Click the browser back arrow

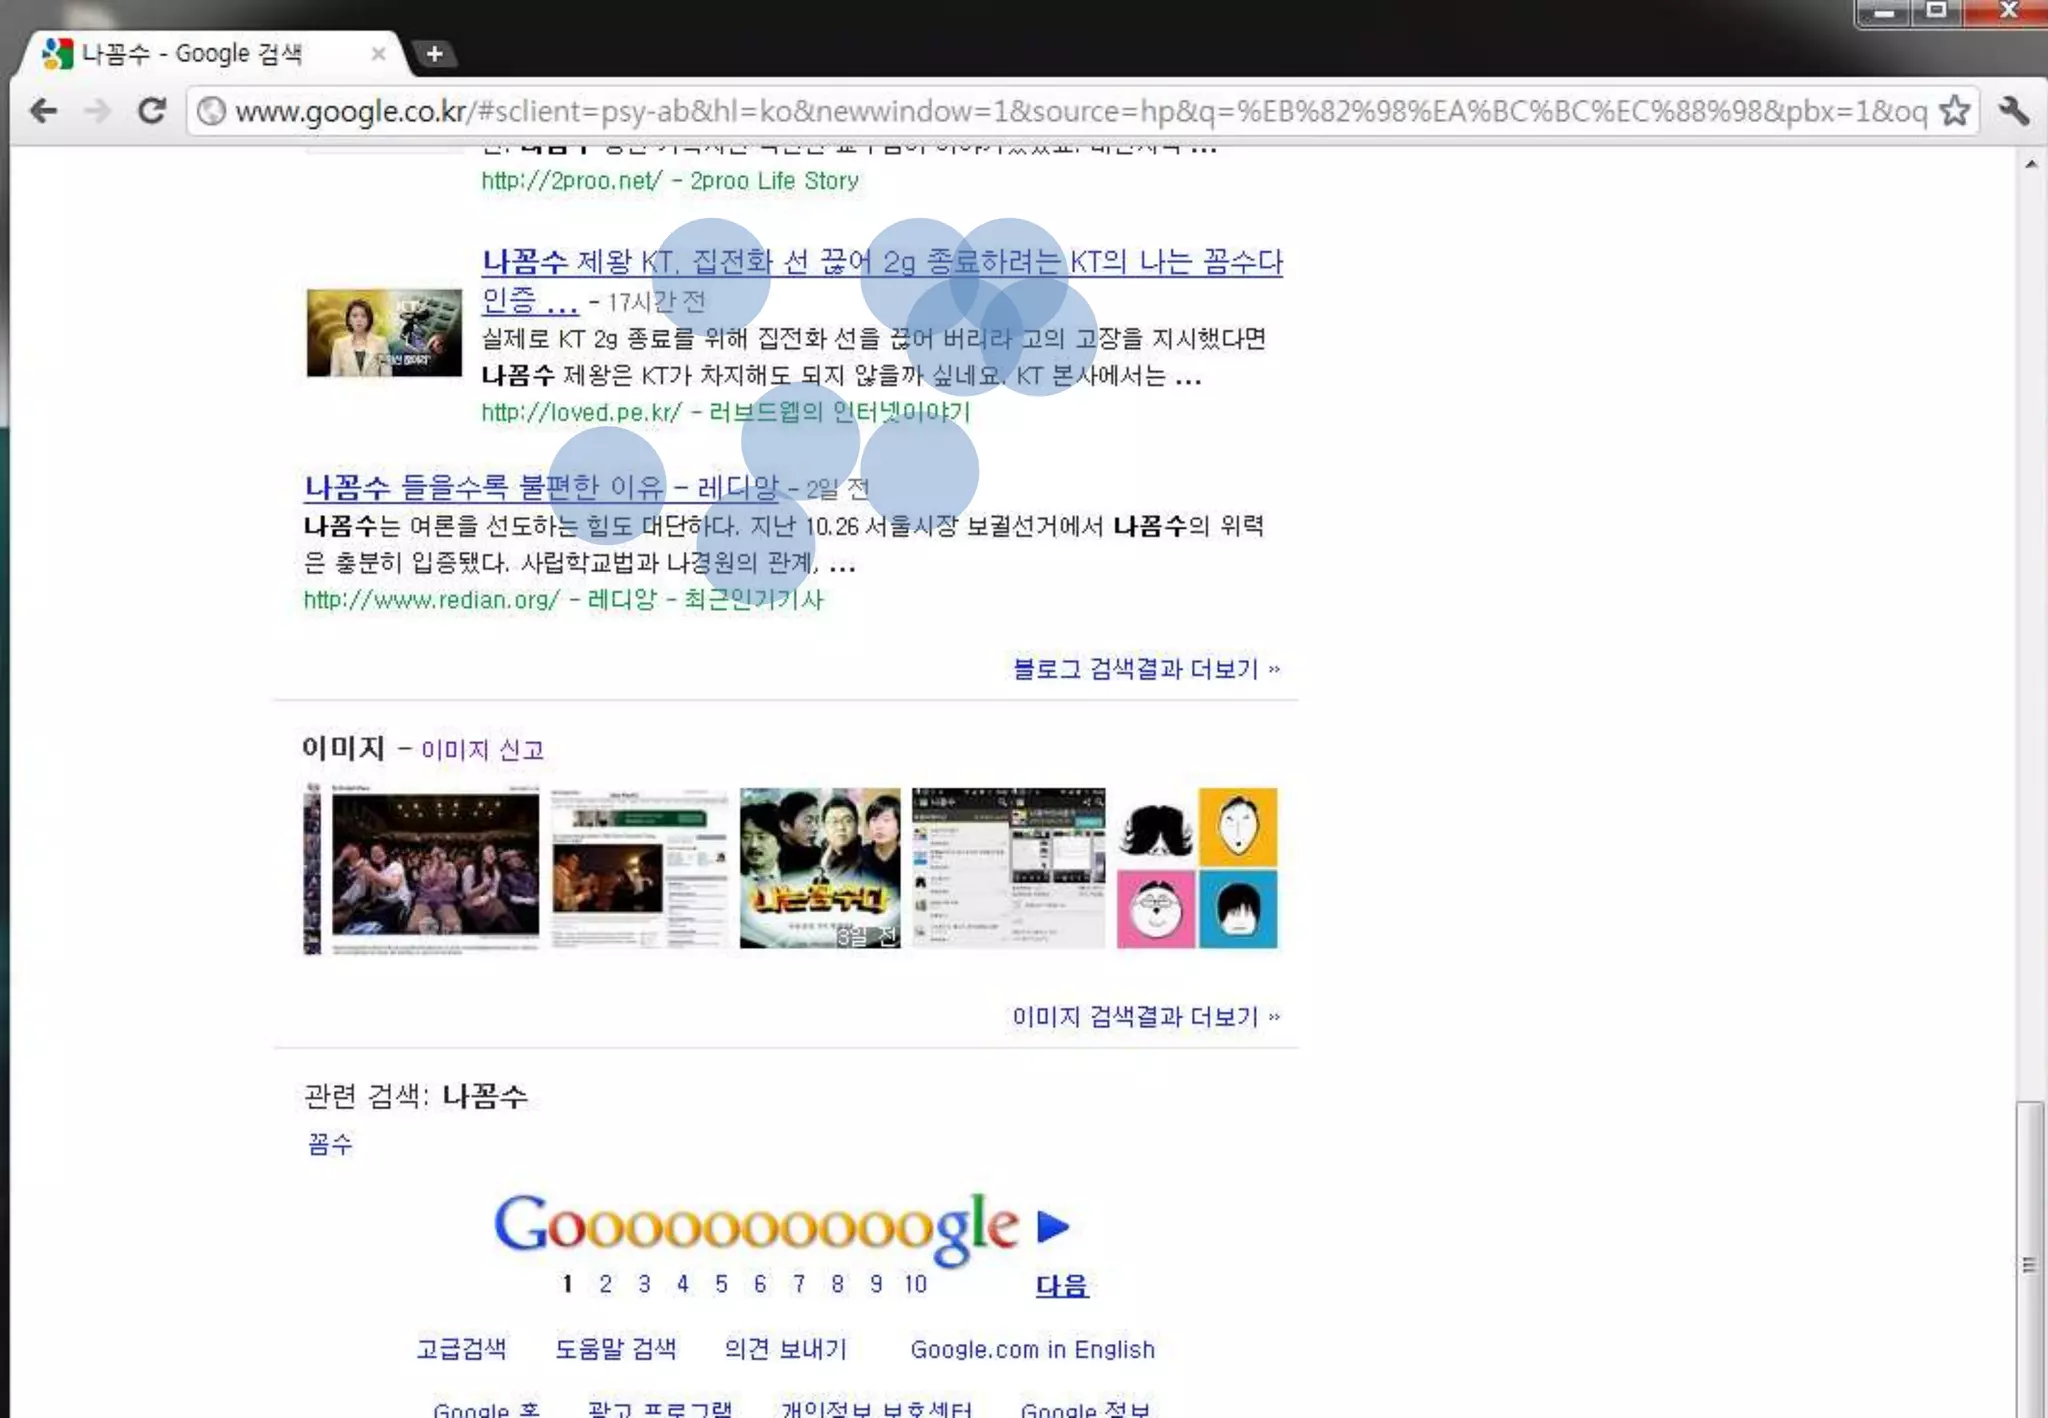point(43,111)
